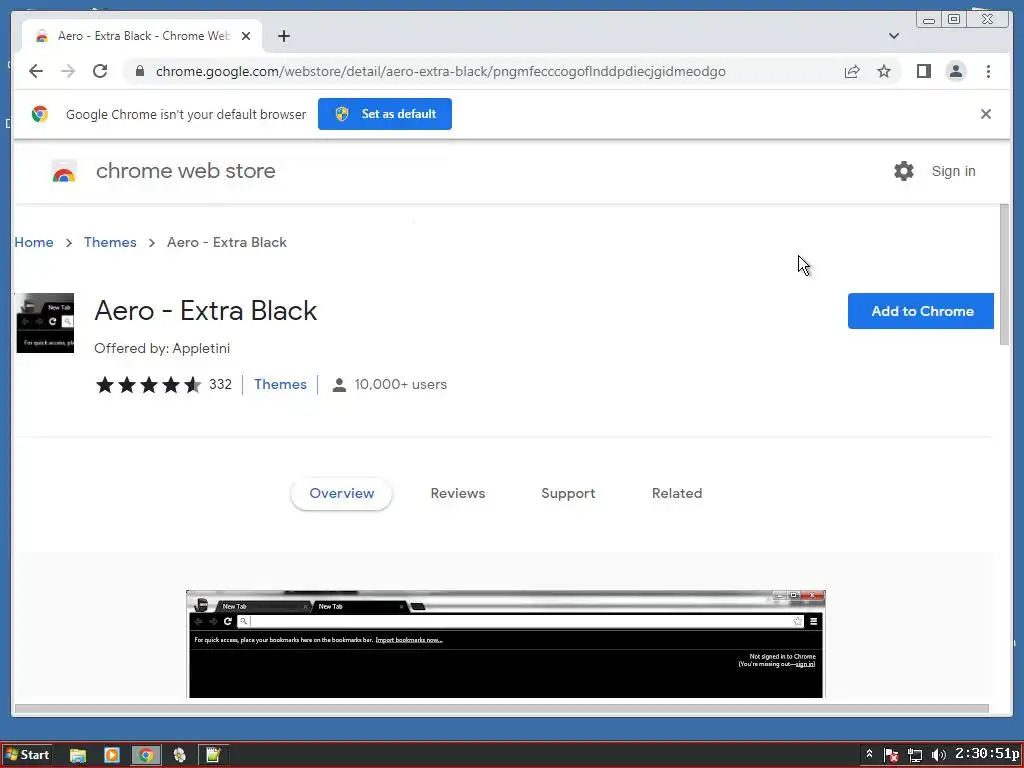Open the Chrome side panel
This screenshot has height=768, width=1024.
click(923, 71)
